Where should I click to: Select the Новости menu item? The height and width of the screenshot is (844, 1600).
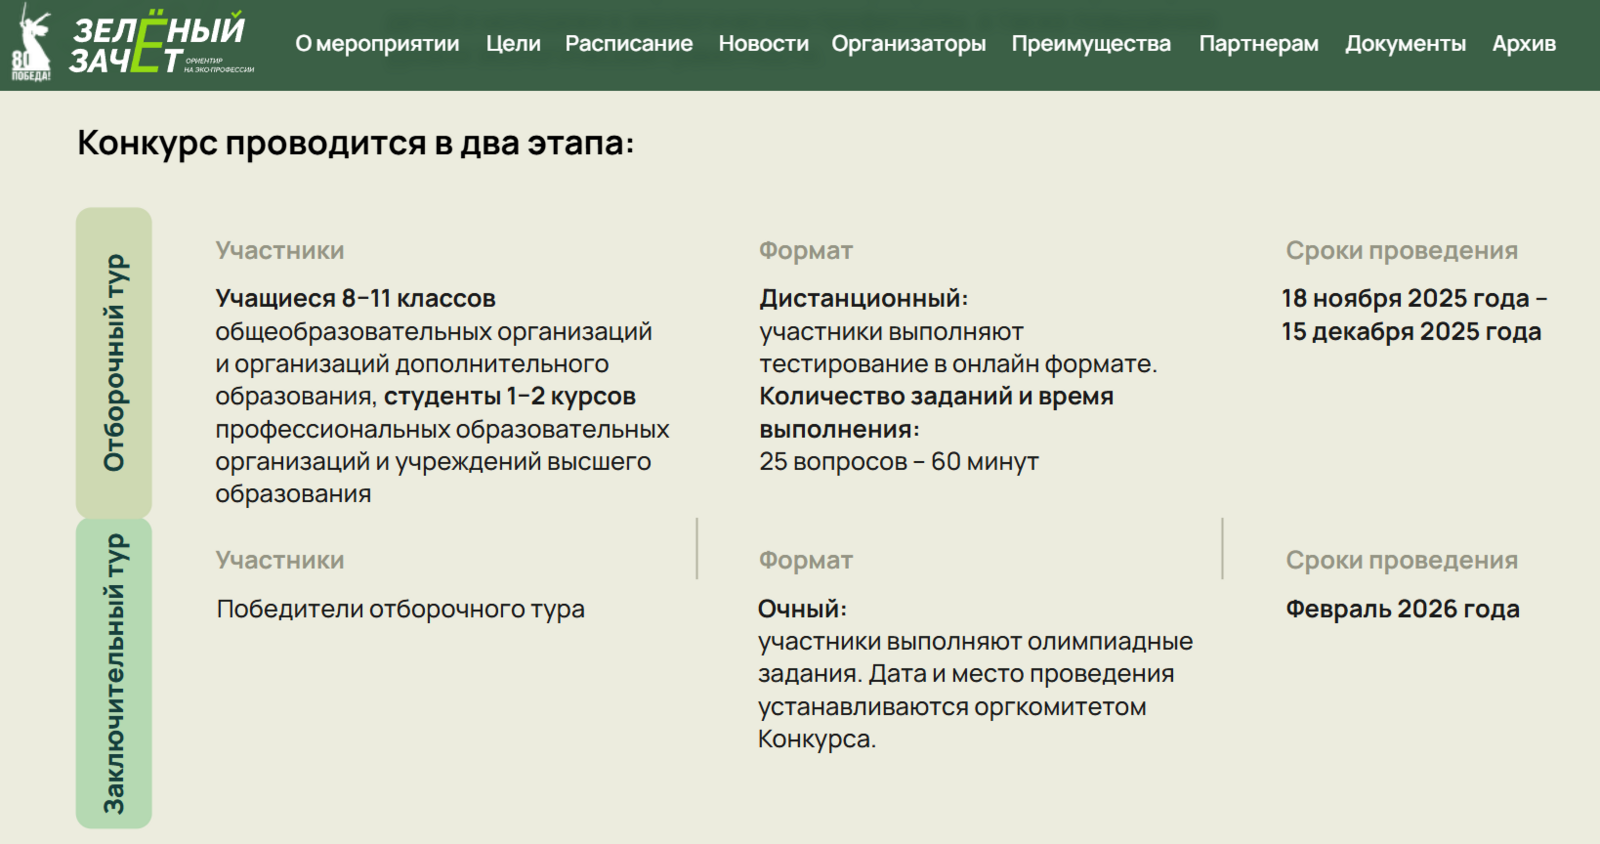click(764, 44)
